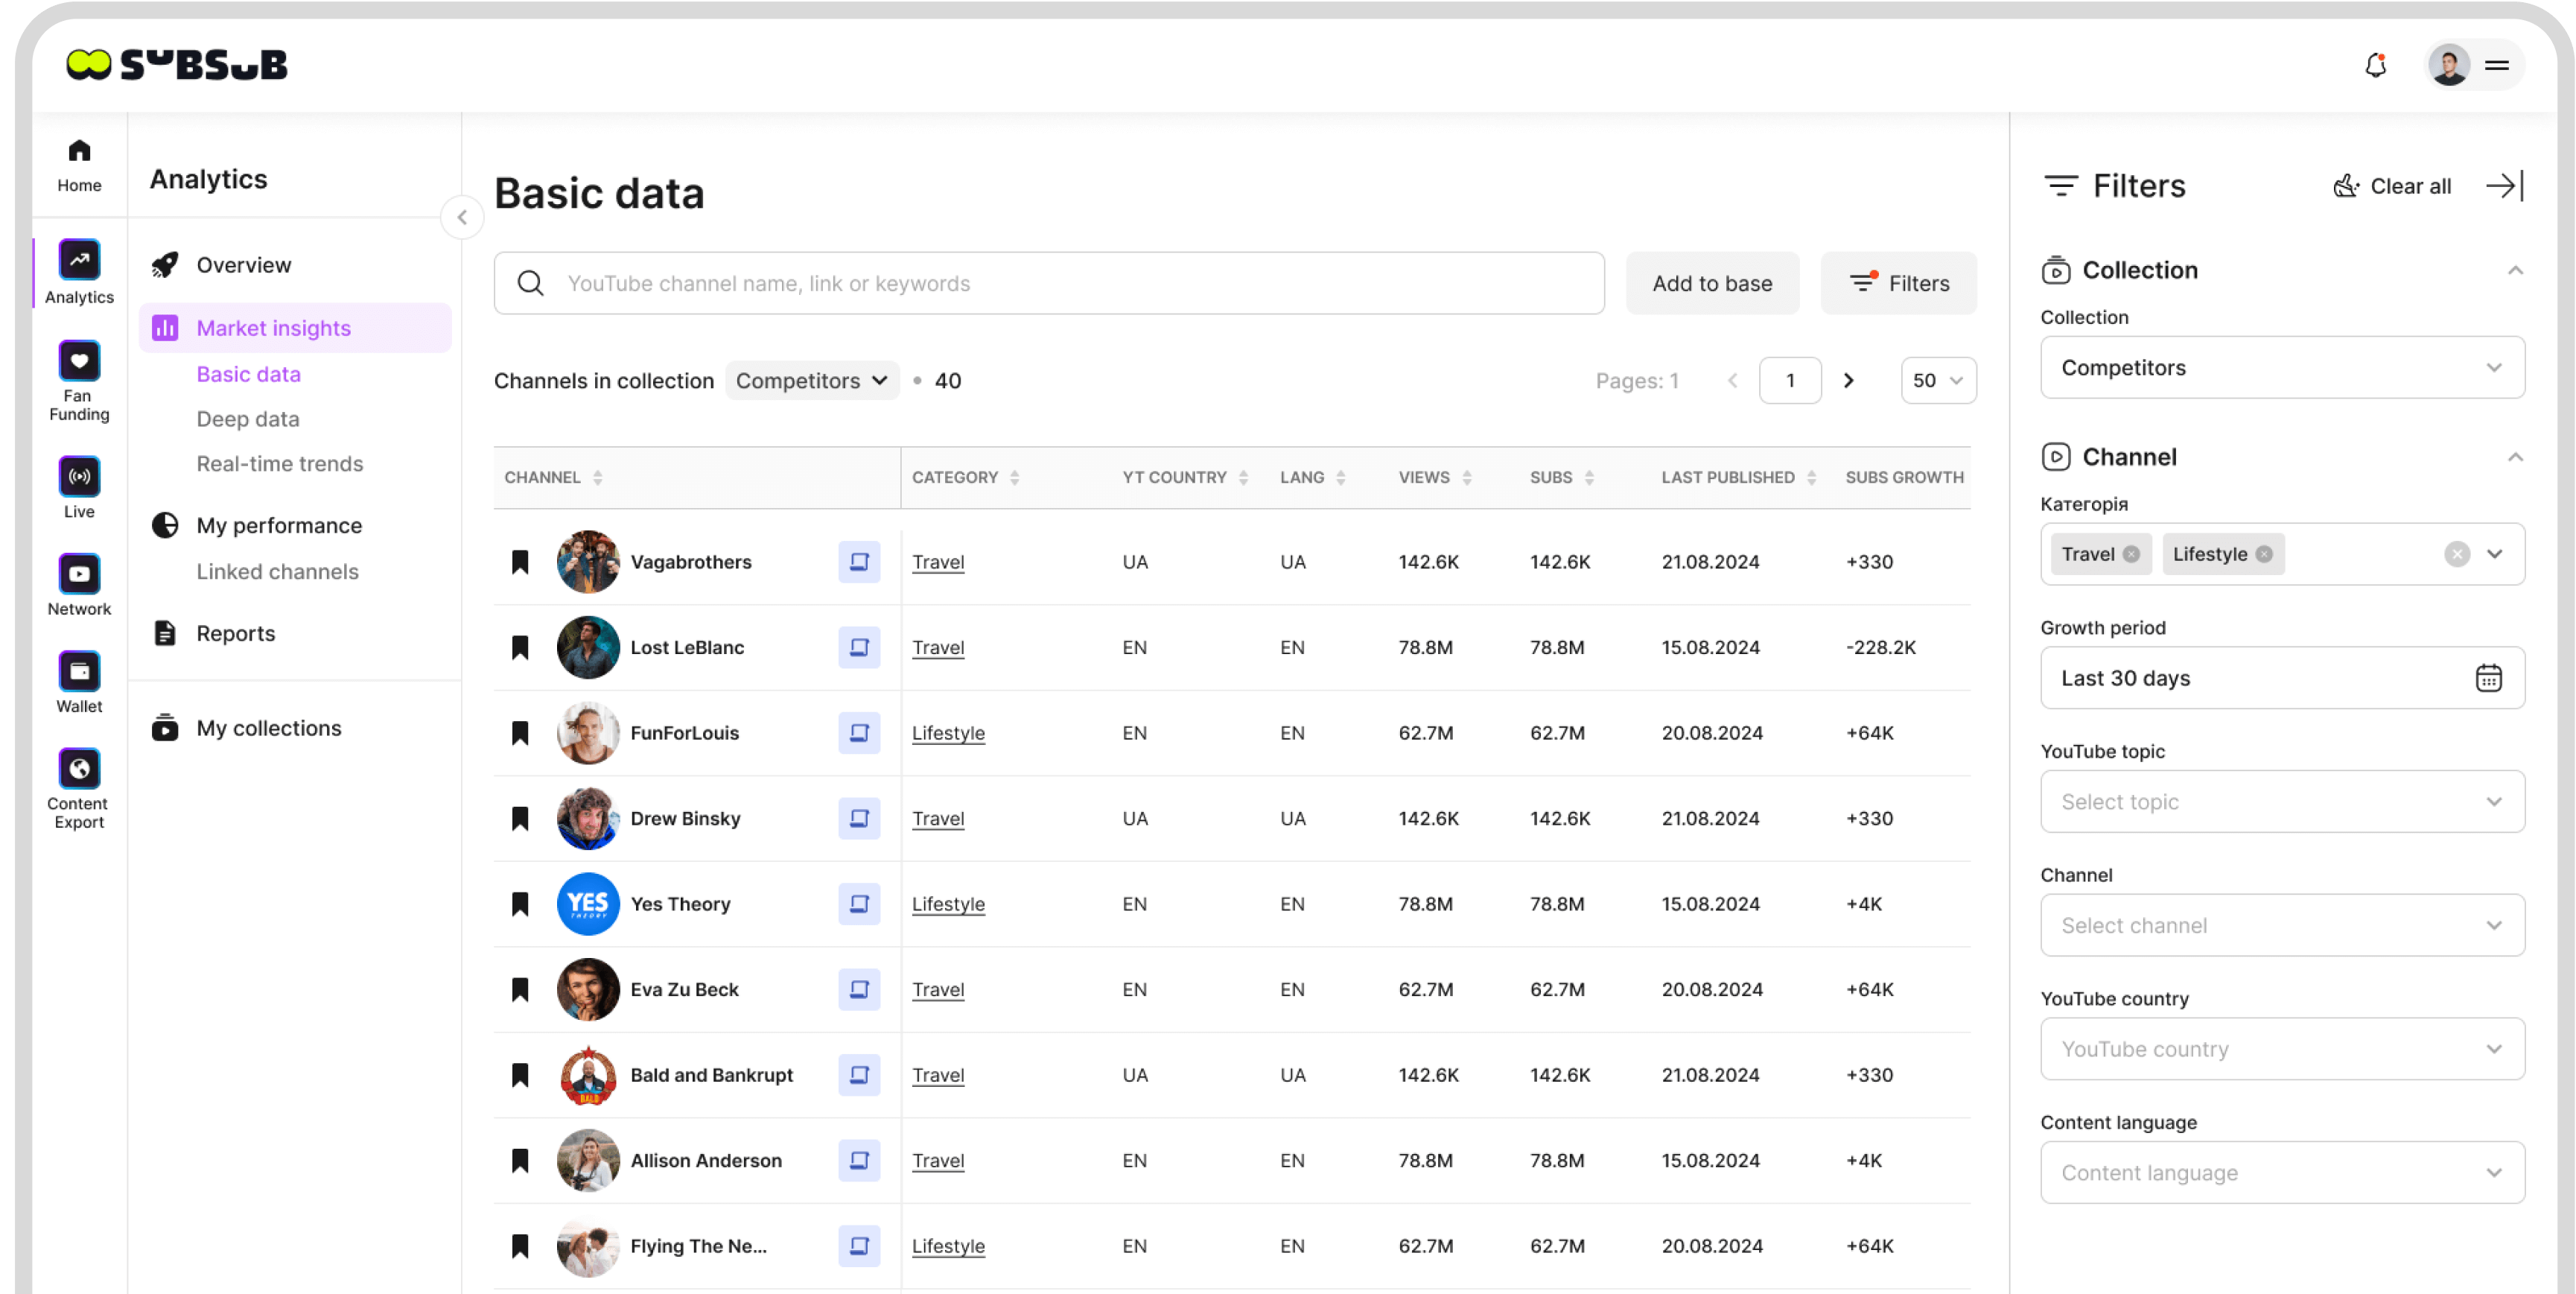Viewport: 2576px width, 1294px height.
Task: Click the Growth period calendar icon
Action: pyautogui.click(x=2488, y=678)
